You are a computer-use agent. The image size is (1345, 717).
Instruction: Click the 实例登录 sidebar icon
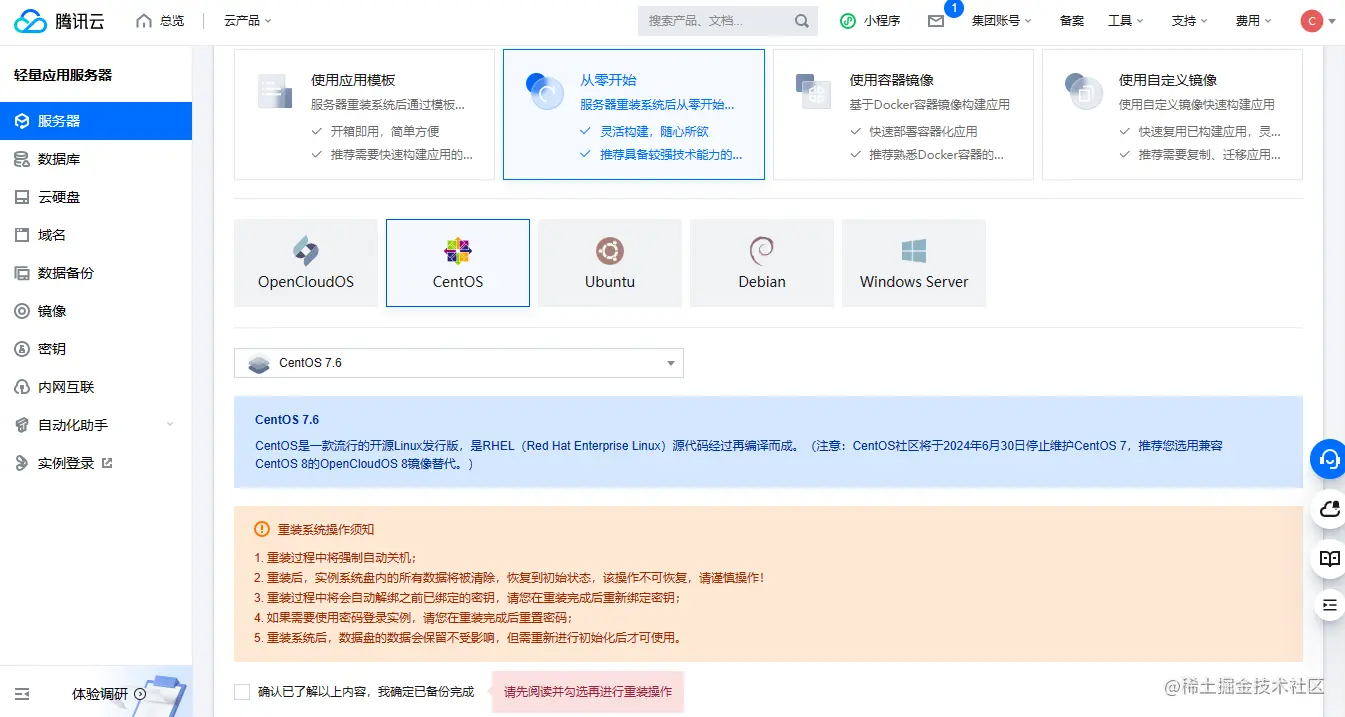(x=22, y=463)
